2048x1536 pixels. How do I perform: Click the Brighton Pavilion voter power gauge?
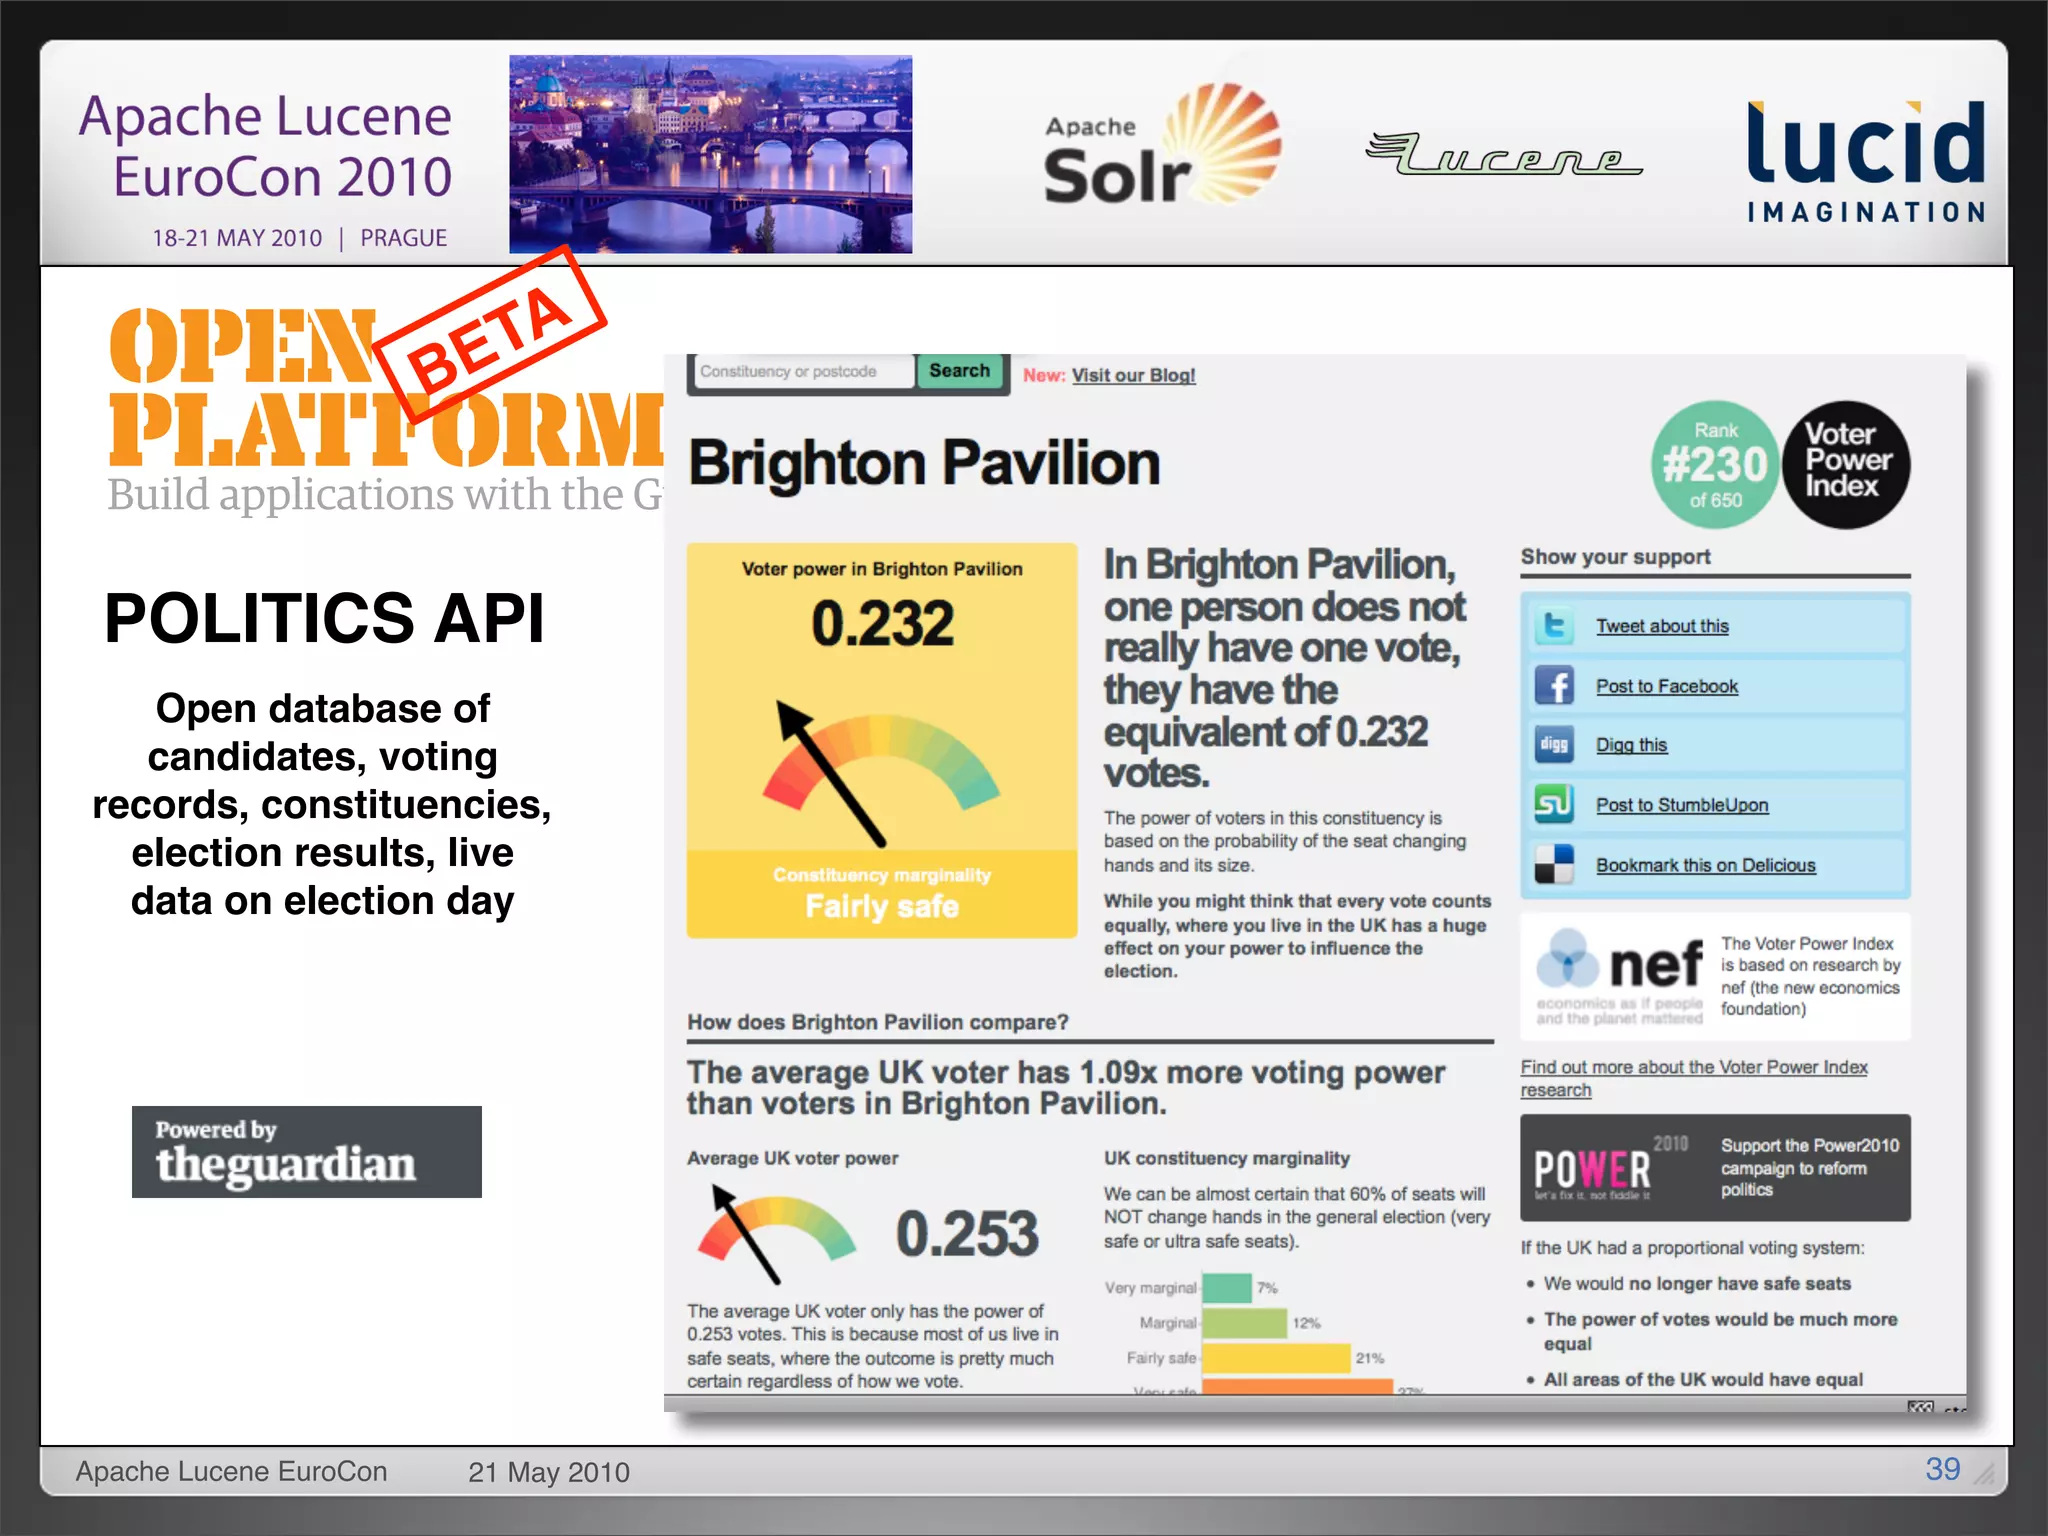[880, 776]
